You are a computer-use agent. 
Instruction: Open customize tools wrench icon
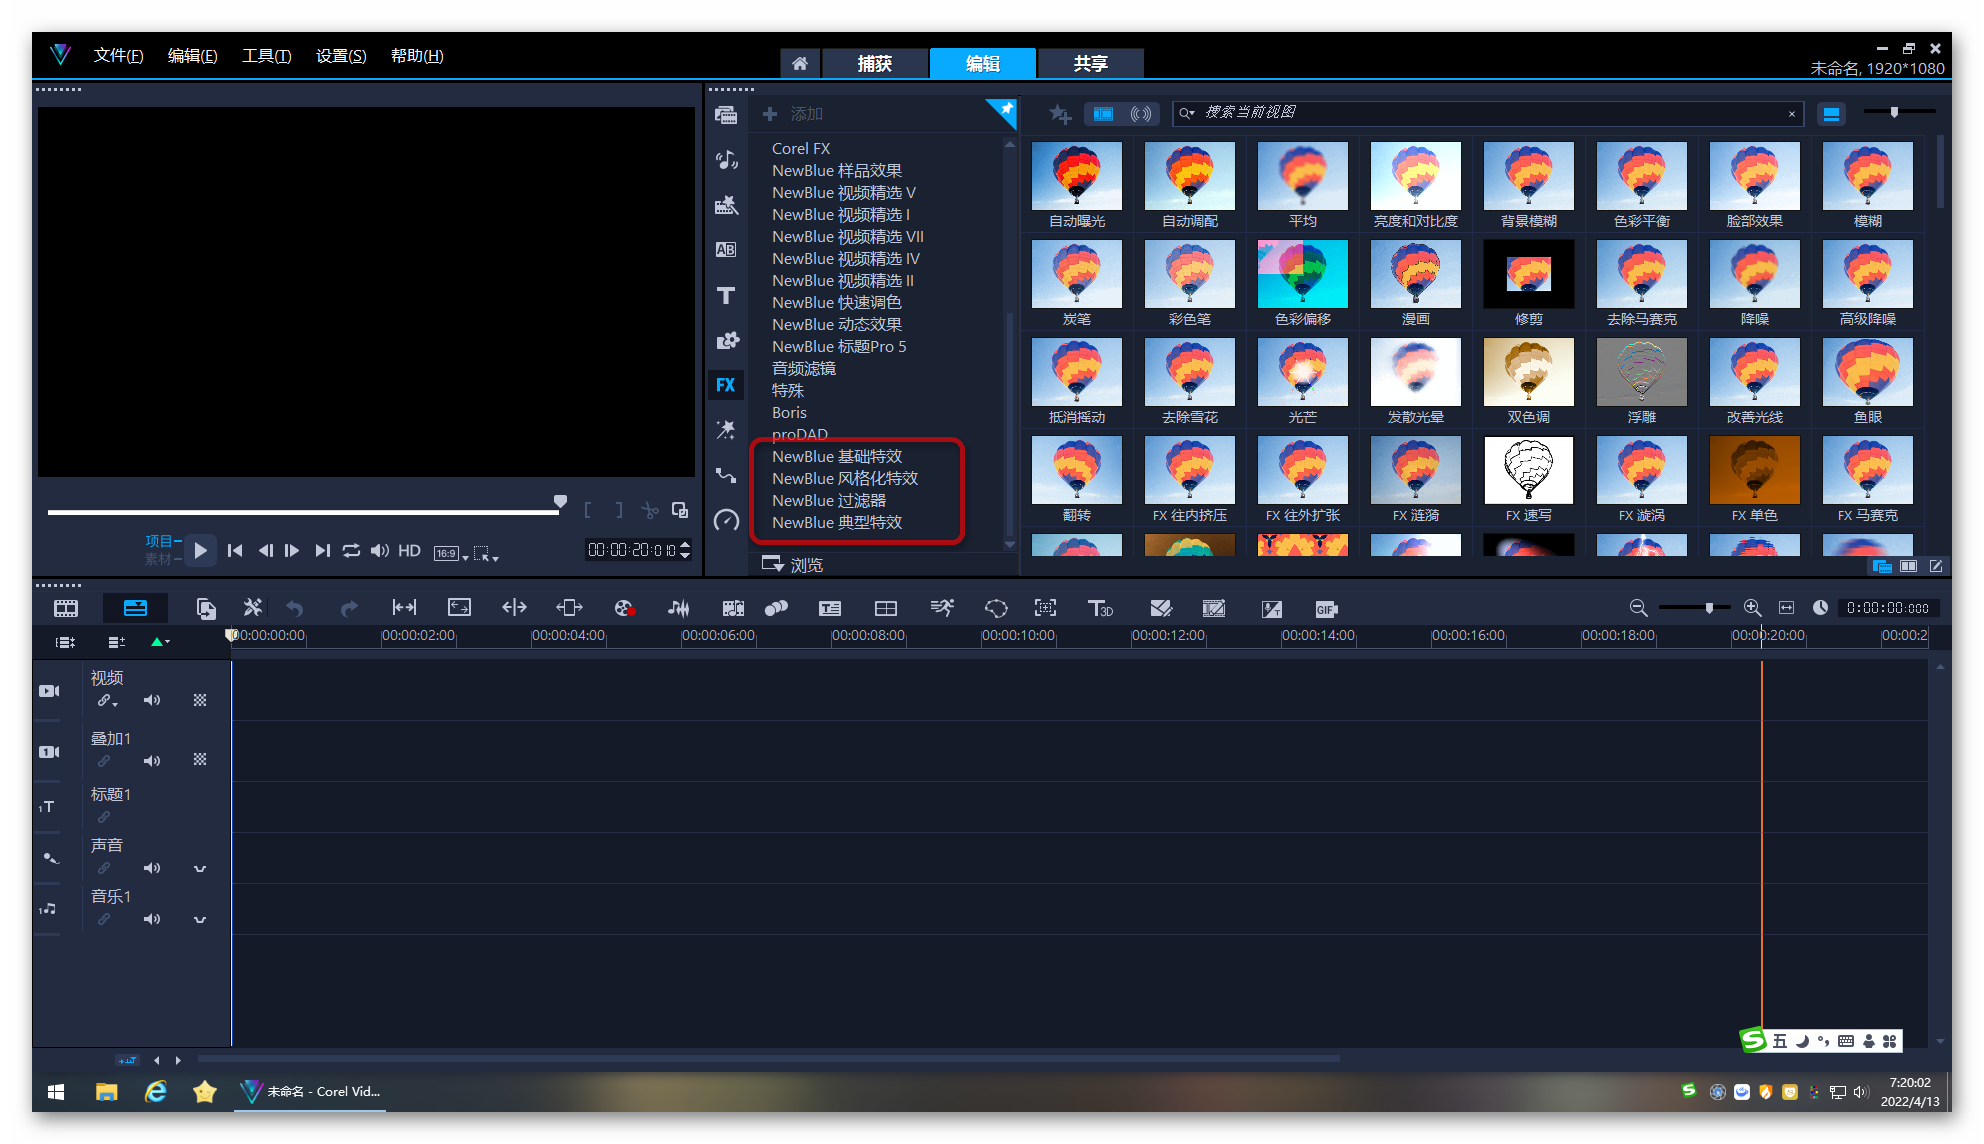pyautogui.click(x=253, y=608)
